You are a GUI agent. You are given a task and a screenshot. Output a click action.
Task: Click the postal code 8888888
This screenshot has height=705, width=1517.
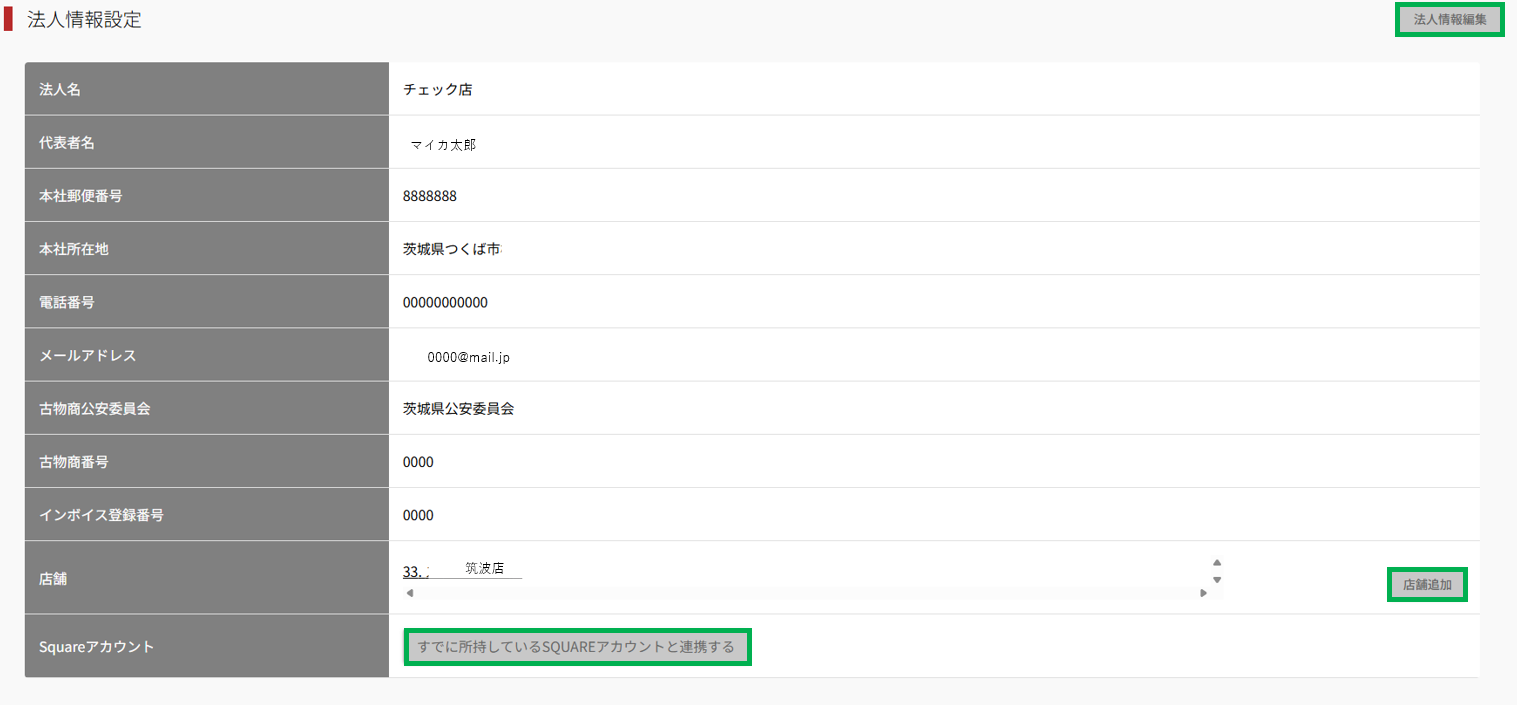click(430, 196)
